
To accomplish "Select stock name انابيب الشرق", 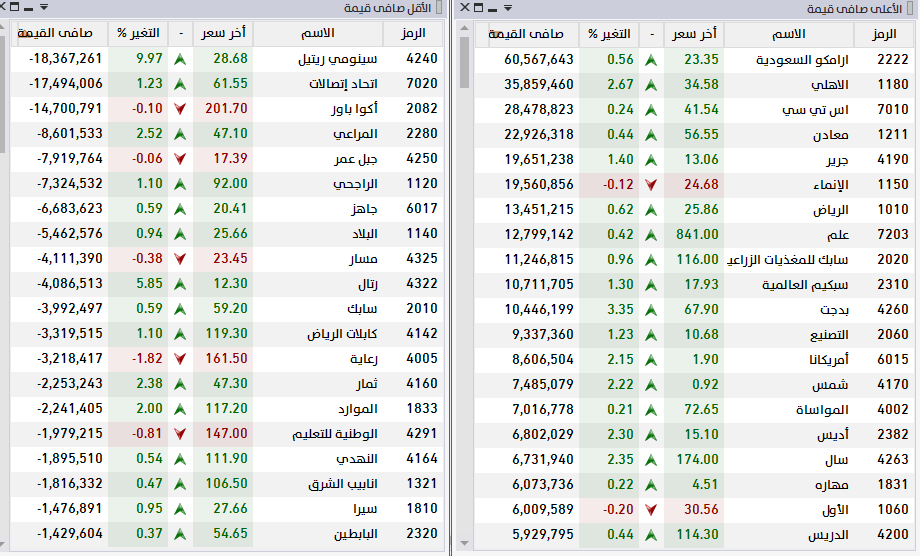I will [x=343, y=484].
